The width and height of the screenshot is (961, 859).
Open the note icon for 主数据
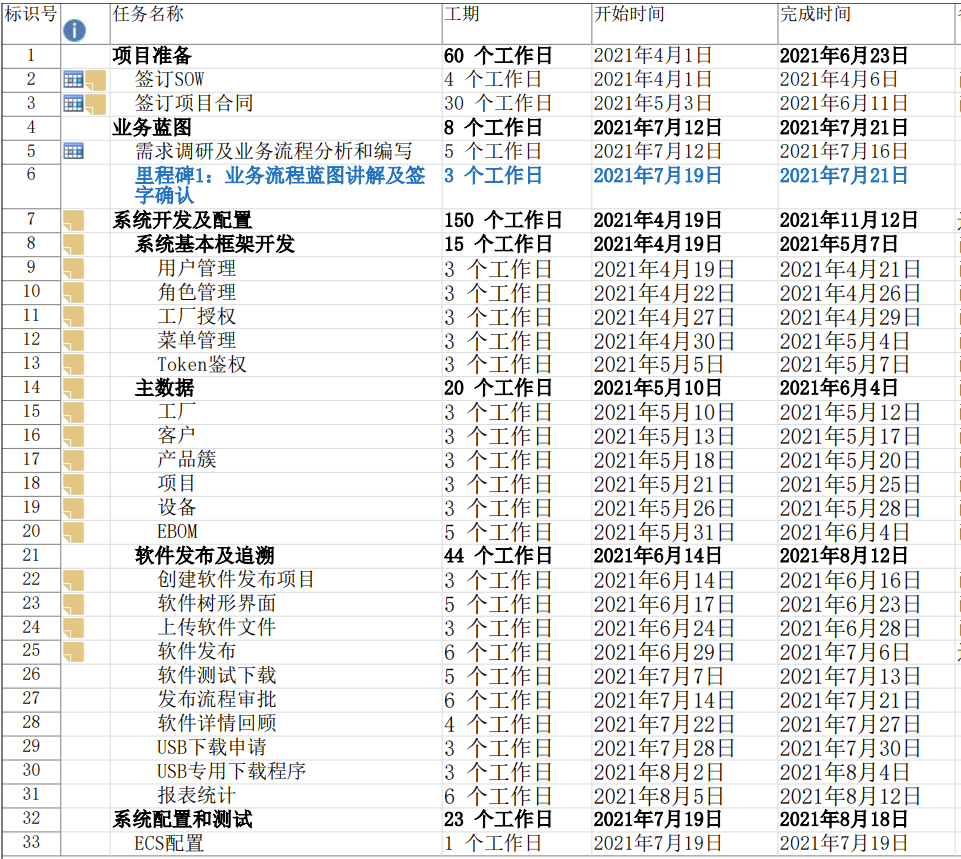74,388
